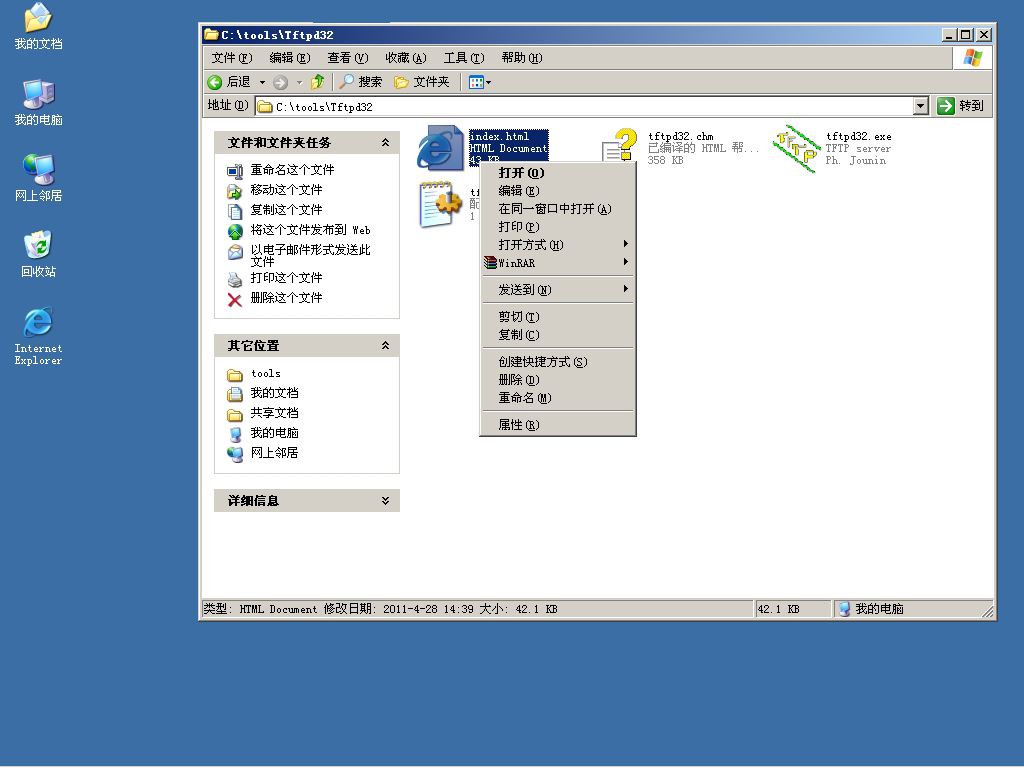The width and height of the screenshot is (1024, 768).
Task: Choose 创建快捷方式(S) in context menu
Action: point(558,362)
